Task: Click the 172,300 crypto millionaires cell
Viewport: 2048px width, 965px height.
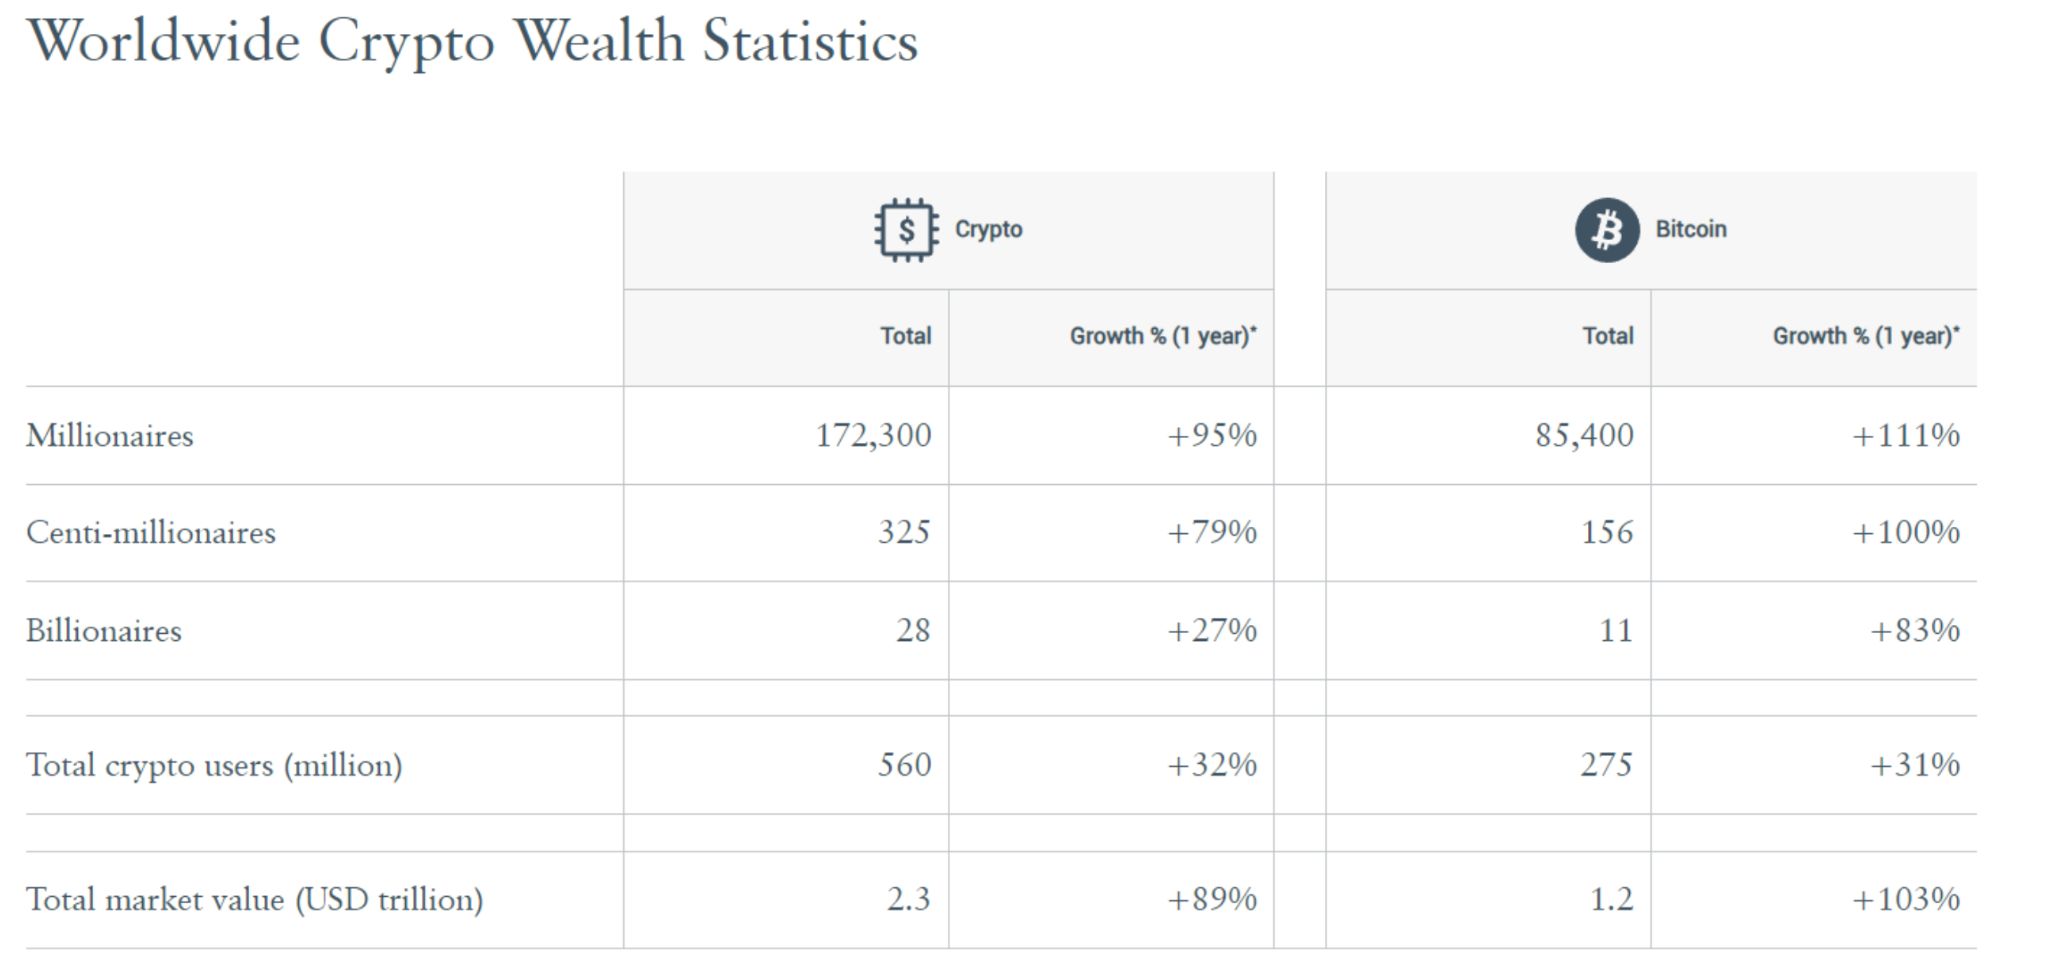Action: coord(873,436)
